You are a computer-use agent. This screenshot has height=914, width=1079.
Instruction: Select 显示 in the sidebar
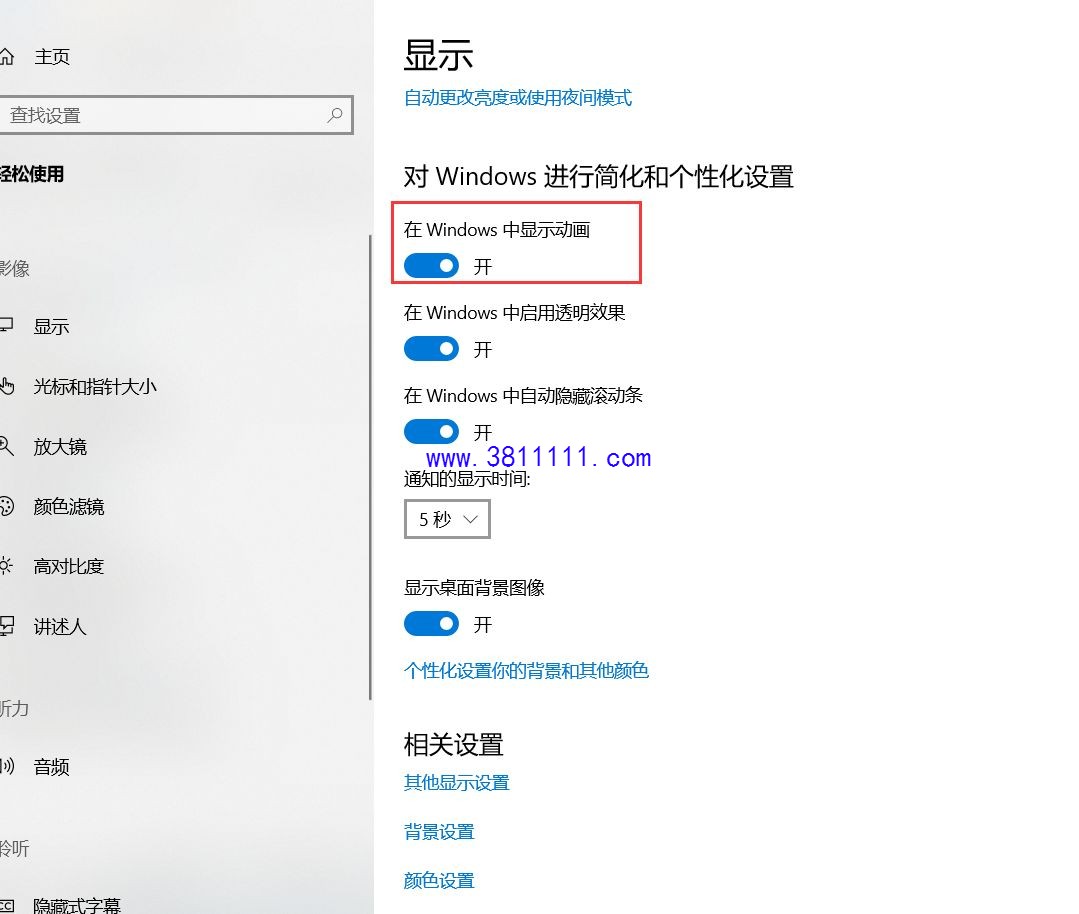pyautogui.click(x=52, y=326)
